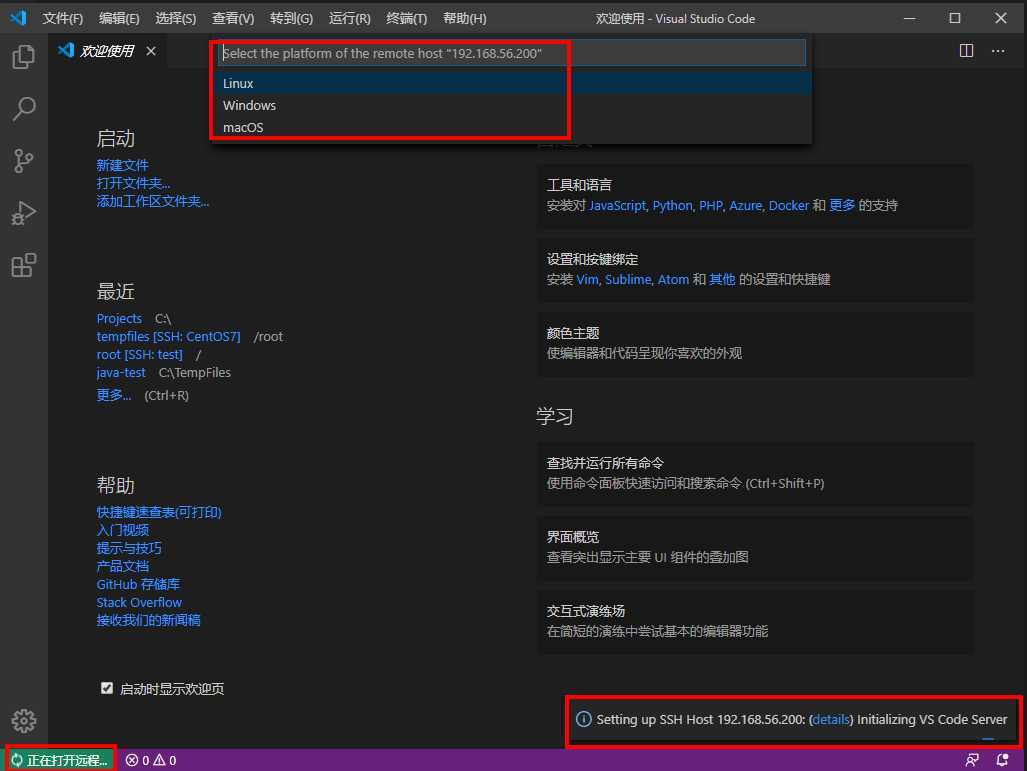1027x771 pixels.
Task: Open recent tempfiles [SSH: CentOS7] link
Action: click(x=168, y=337)
